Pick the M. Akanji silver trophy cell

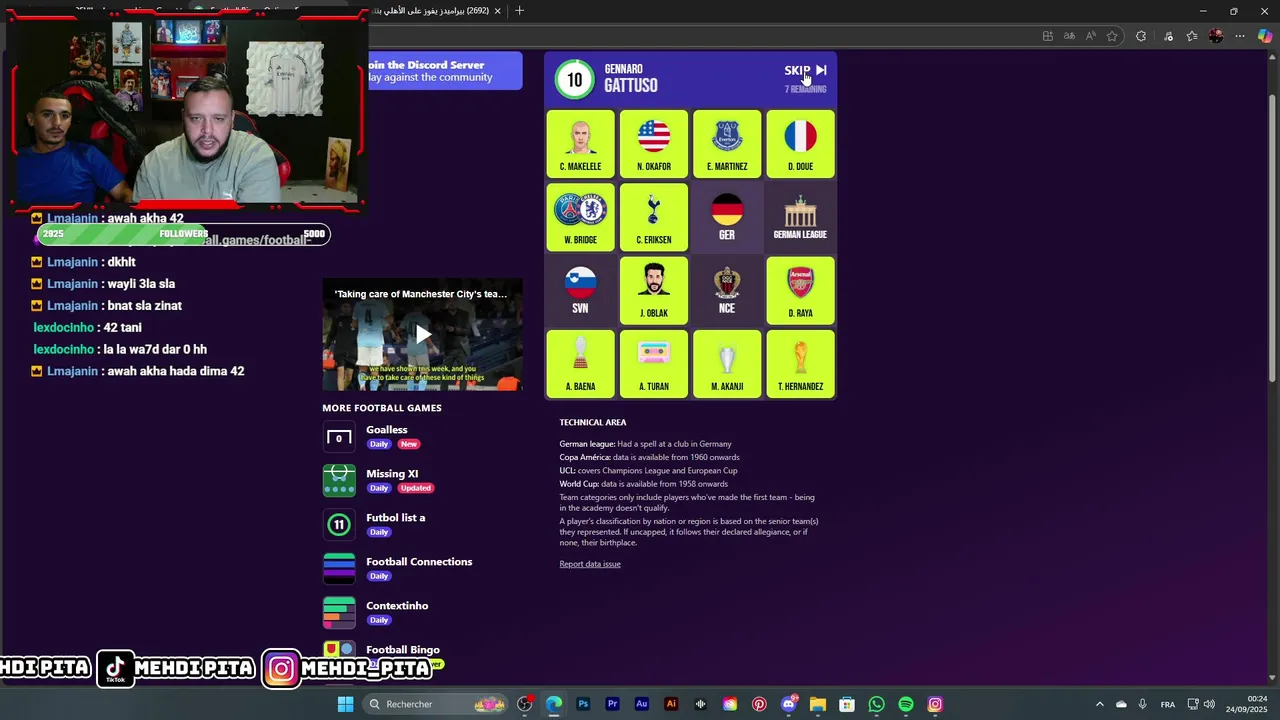pos(727,364)
